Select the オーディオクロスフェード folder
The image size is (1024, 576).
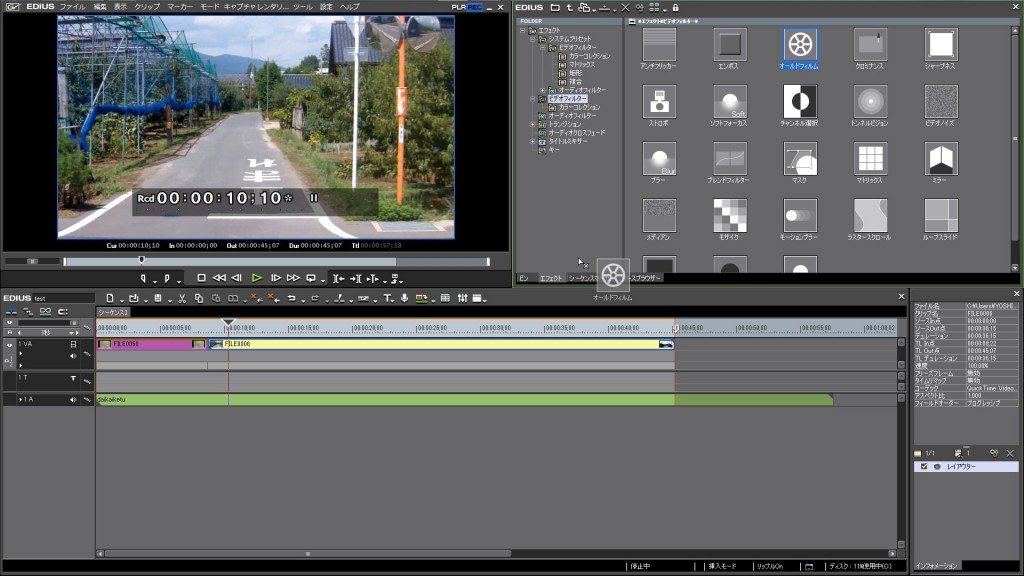[577, 133]
